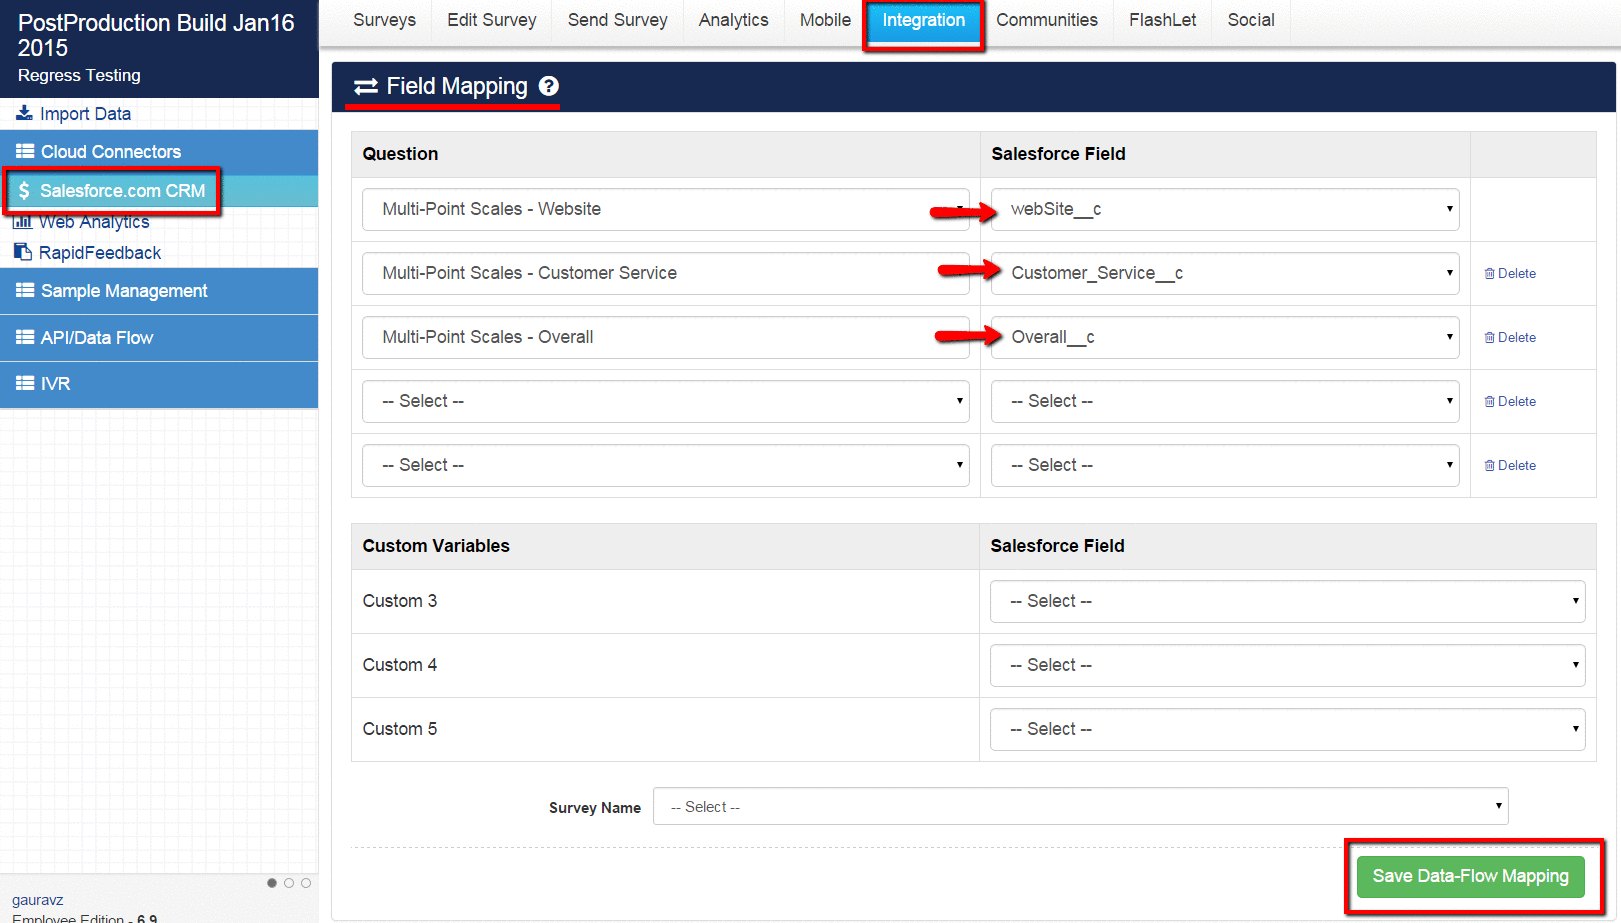Click Save Data-Flow Mapping button

1470,876
